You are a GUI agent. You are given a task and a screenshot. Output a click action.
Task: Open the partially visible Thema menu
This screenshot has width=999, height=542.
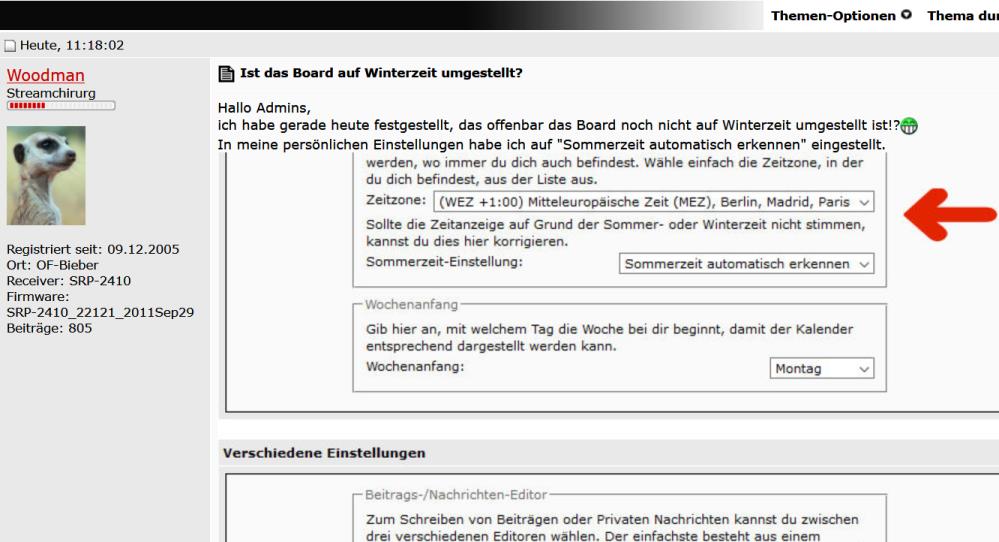coord(962,16)
